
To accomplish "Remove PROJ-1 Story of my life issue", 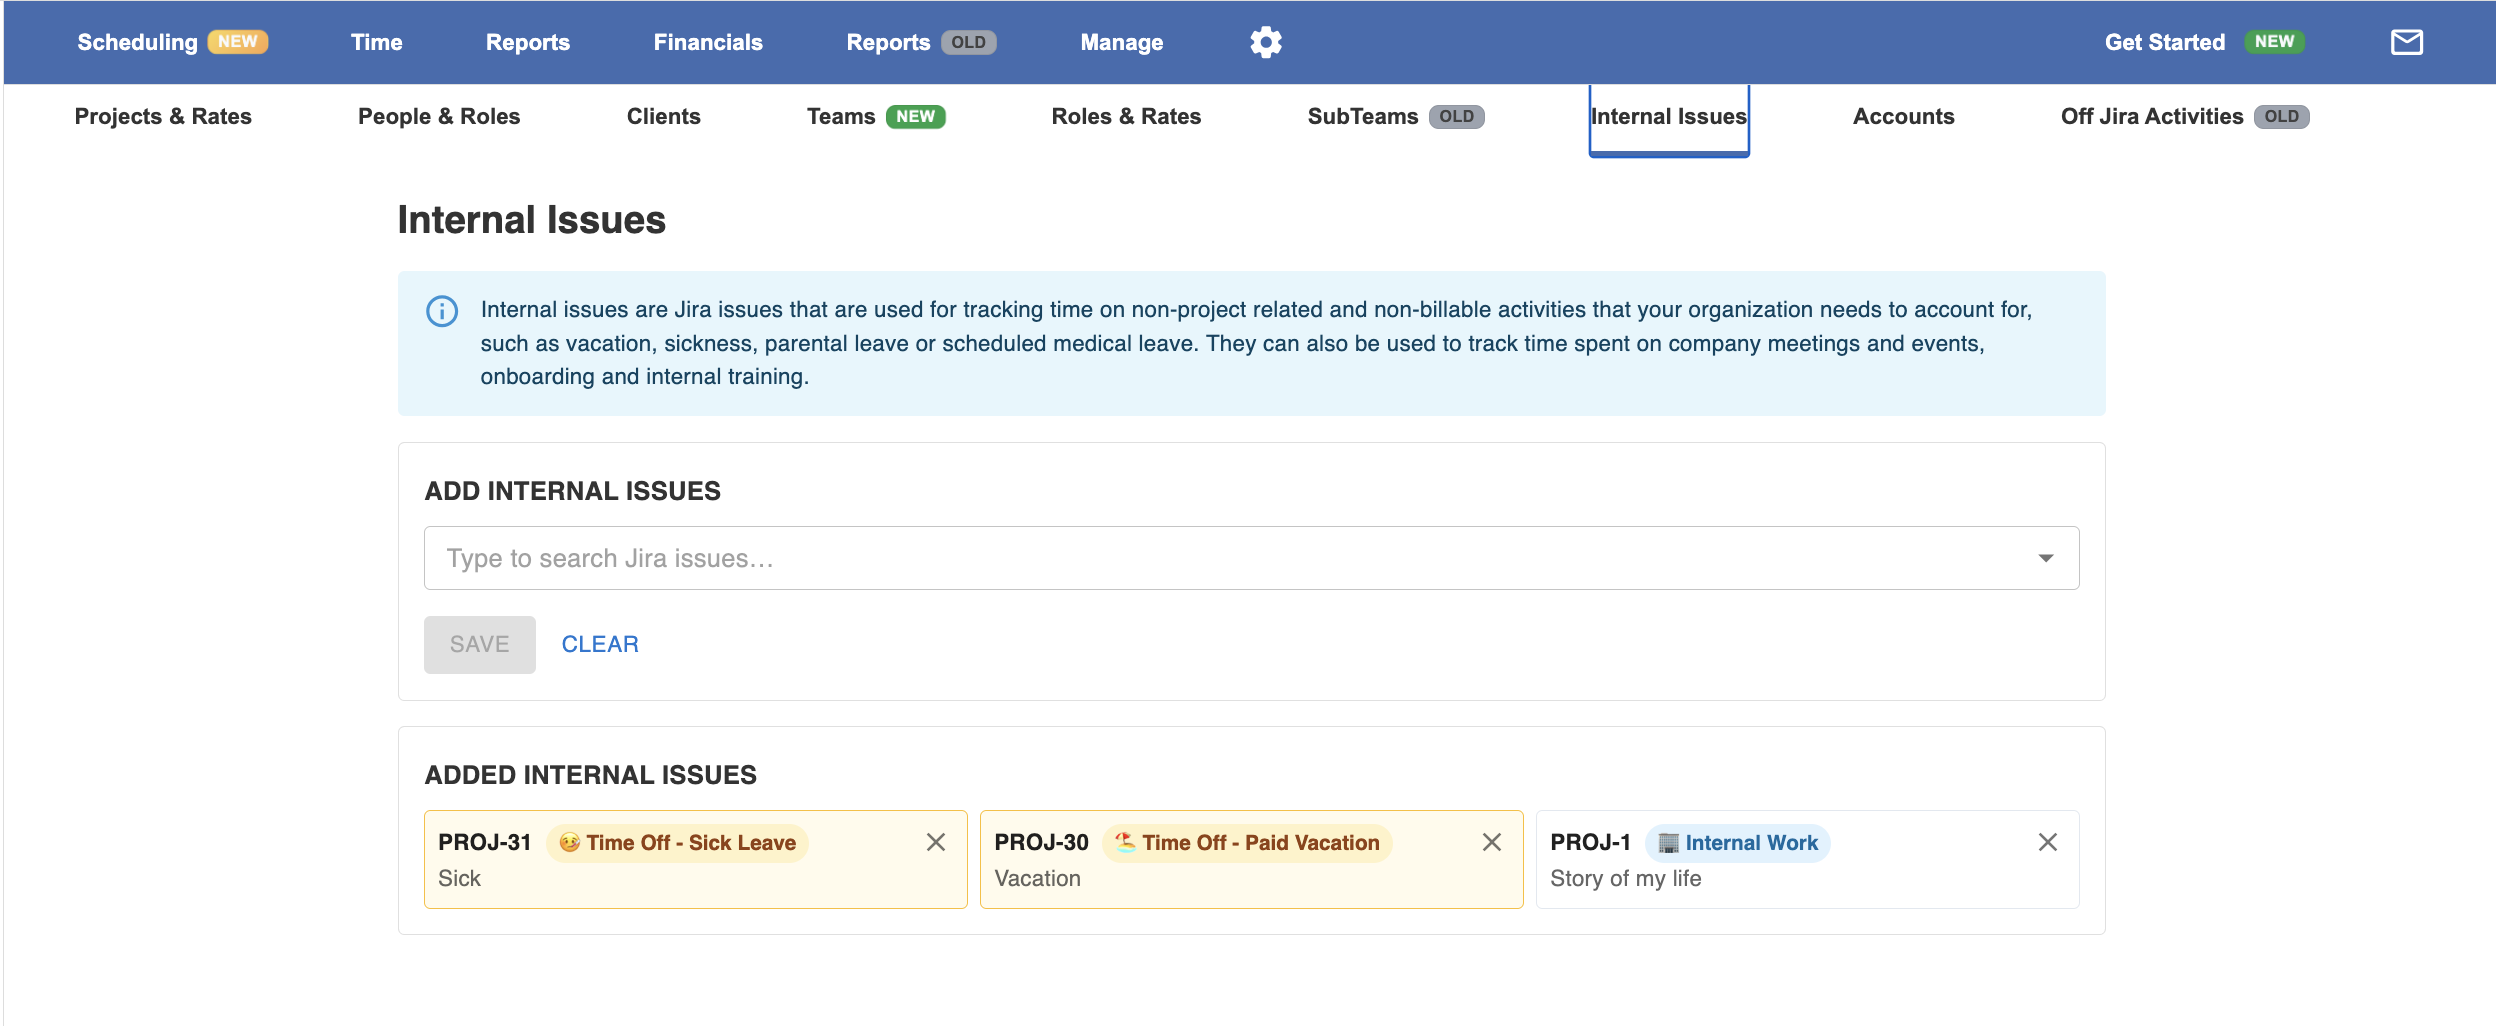I will (x=2048, y=842).
